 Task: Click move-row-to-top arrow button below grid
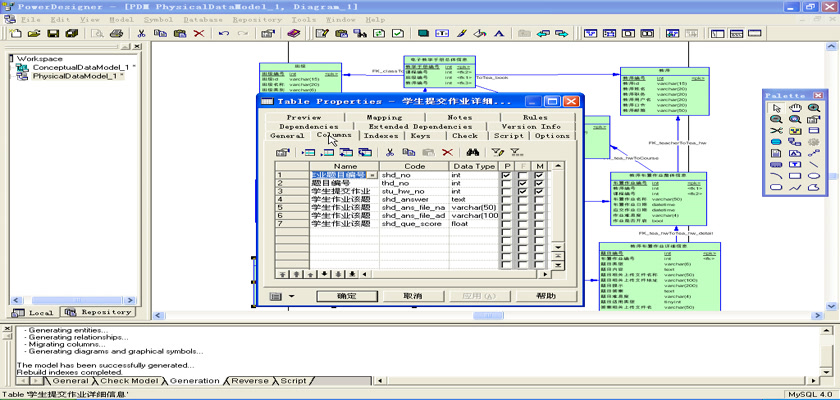(x=281, y=274)
